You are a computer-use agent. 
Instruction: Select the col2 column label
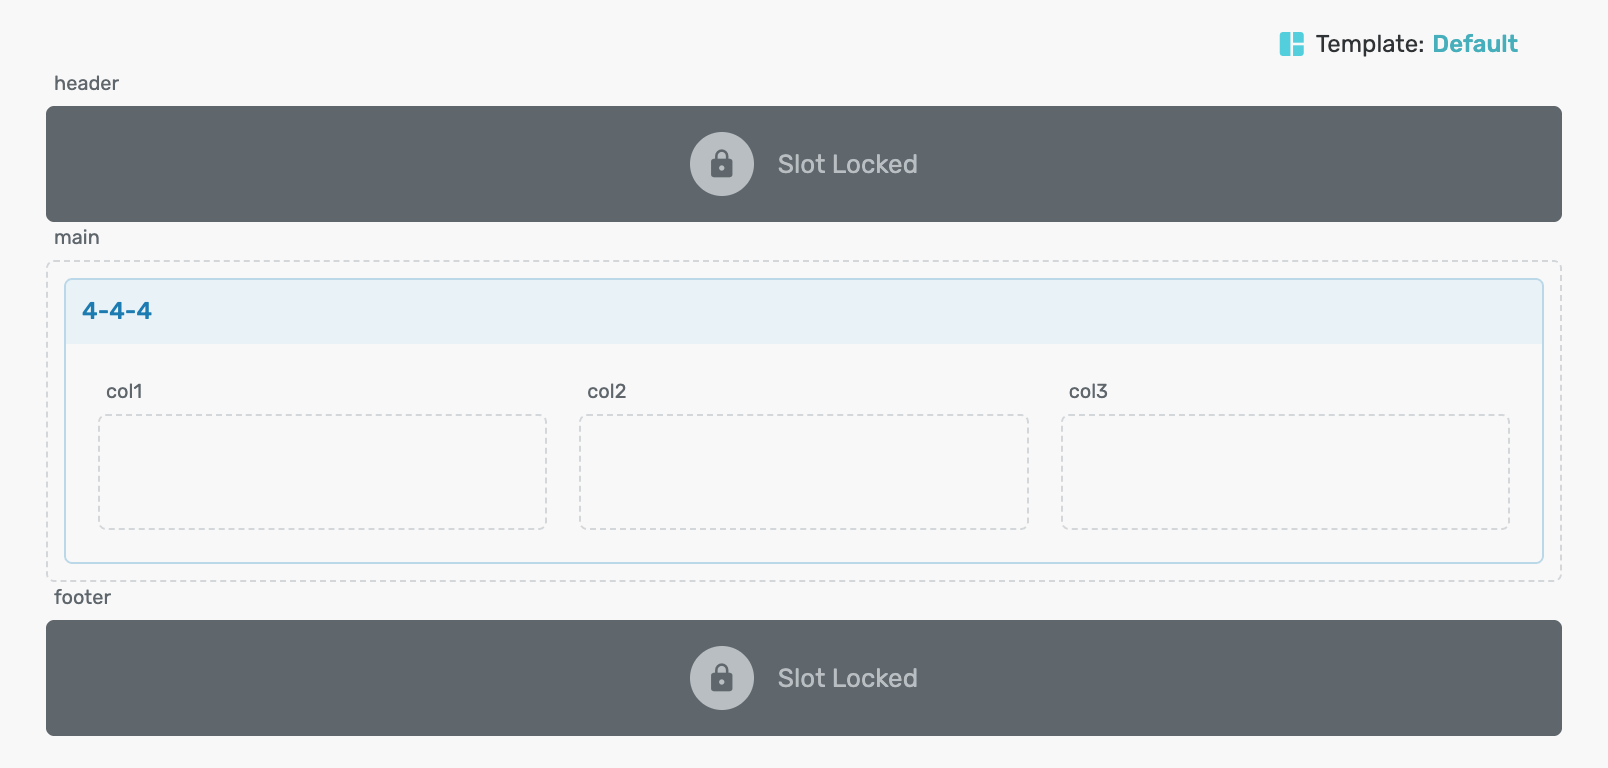point(607,391)
